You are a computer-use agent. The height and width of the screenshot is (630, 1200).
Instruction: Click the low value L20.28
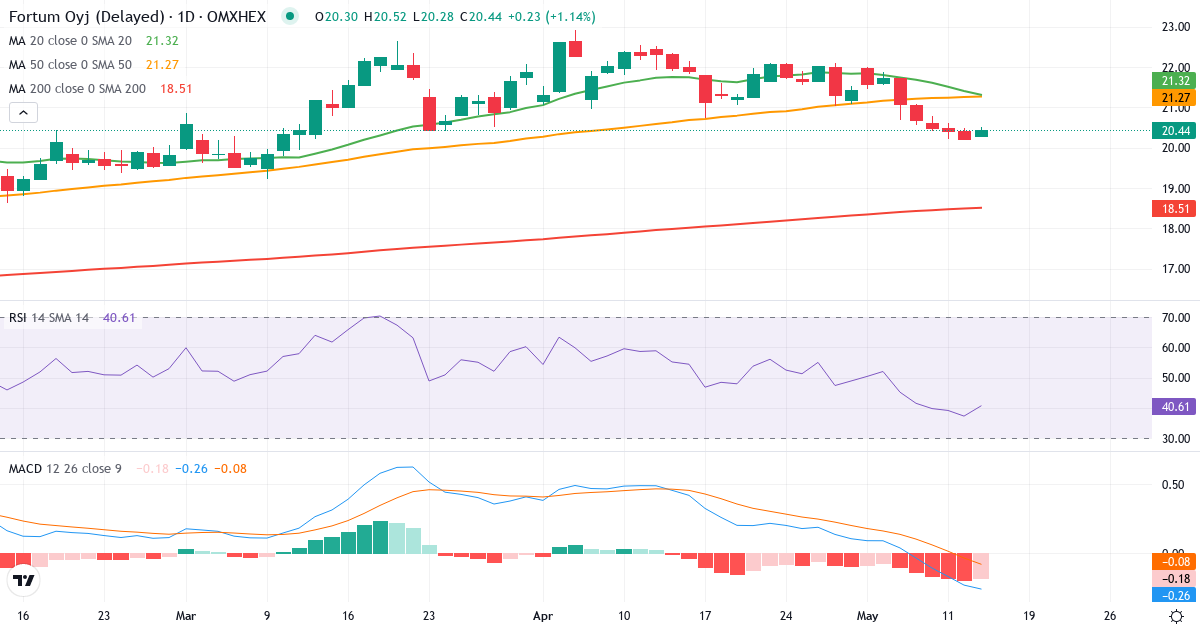coord(433,17)
